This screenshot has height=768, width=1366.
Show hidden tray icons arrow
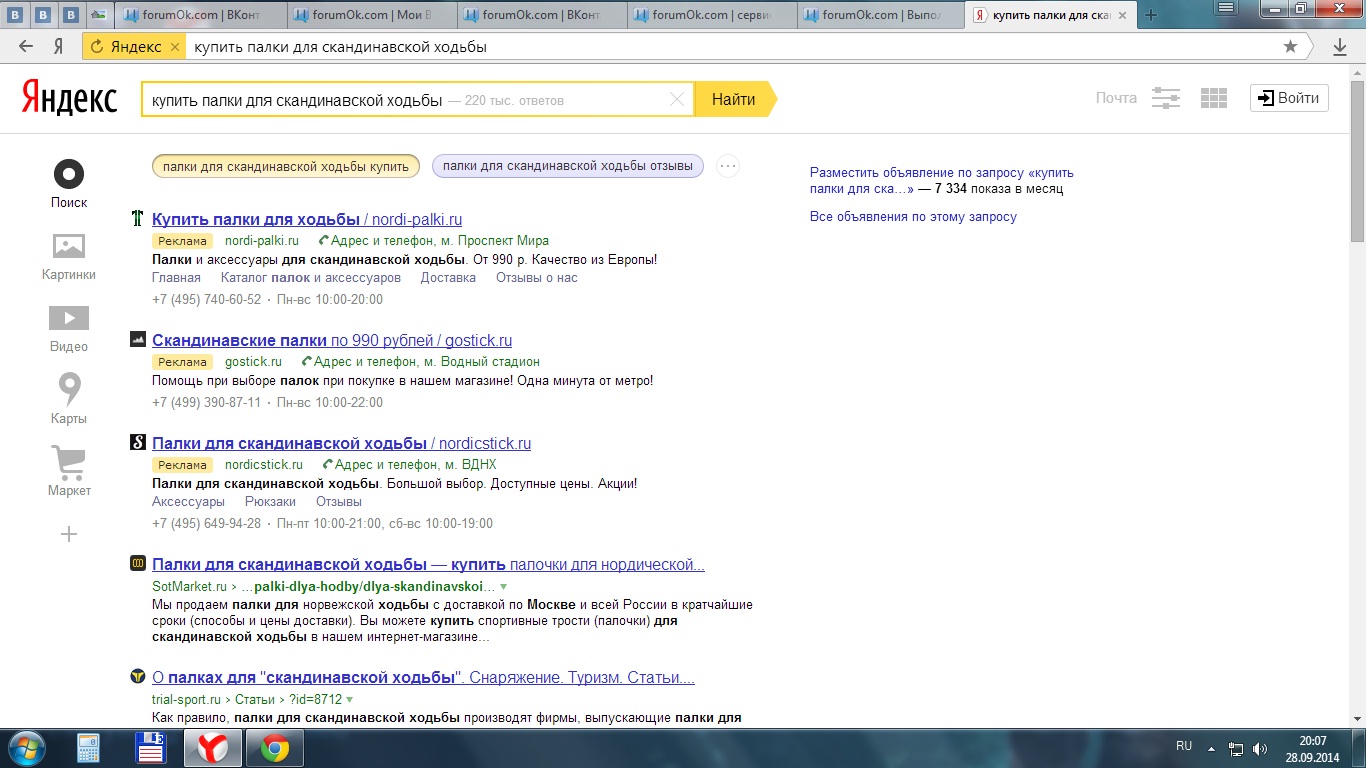tap(1211, 748)
